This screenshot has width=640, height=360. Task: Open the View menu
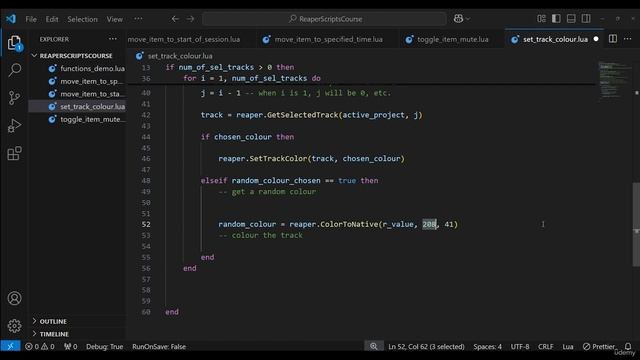(115, 19)
